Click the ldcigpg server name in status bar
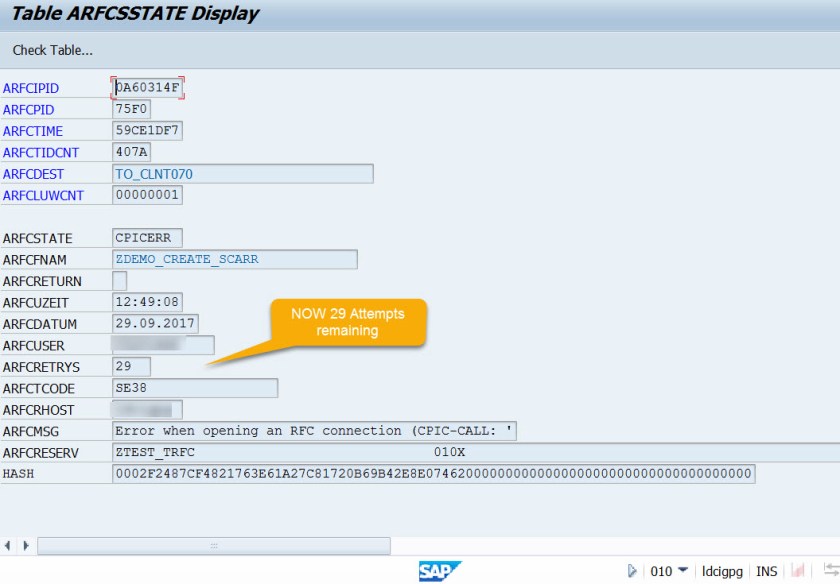Screen dimensions: 840x584 point(722,572)
